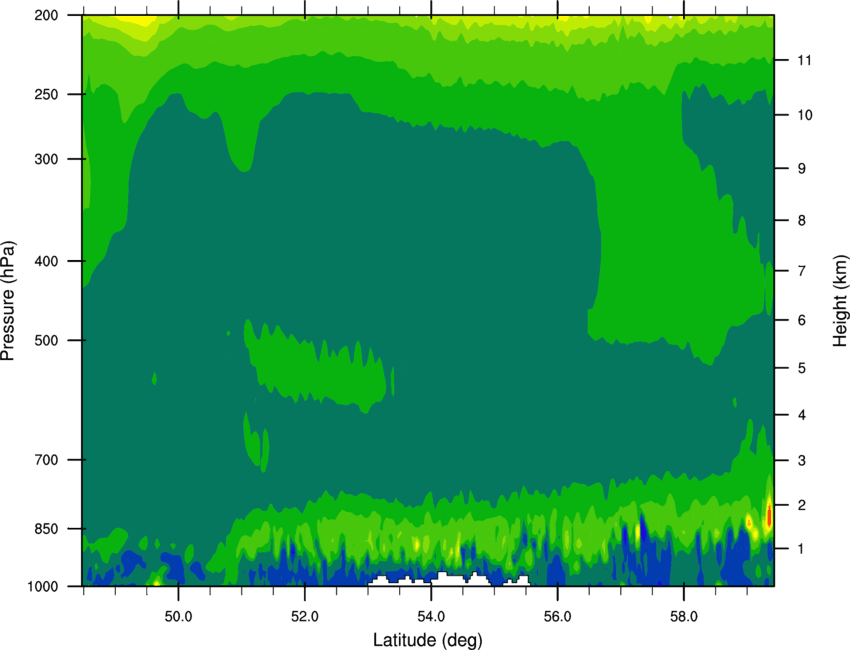850x650 pixels.
Task: Select the 400 pressure tick label
Action: (46, 261)
